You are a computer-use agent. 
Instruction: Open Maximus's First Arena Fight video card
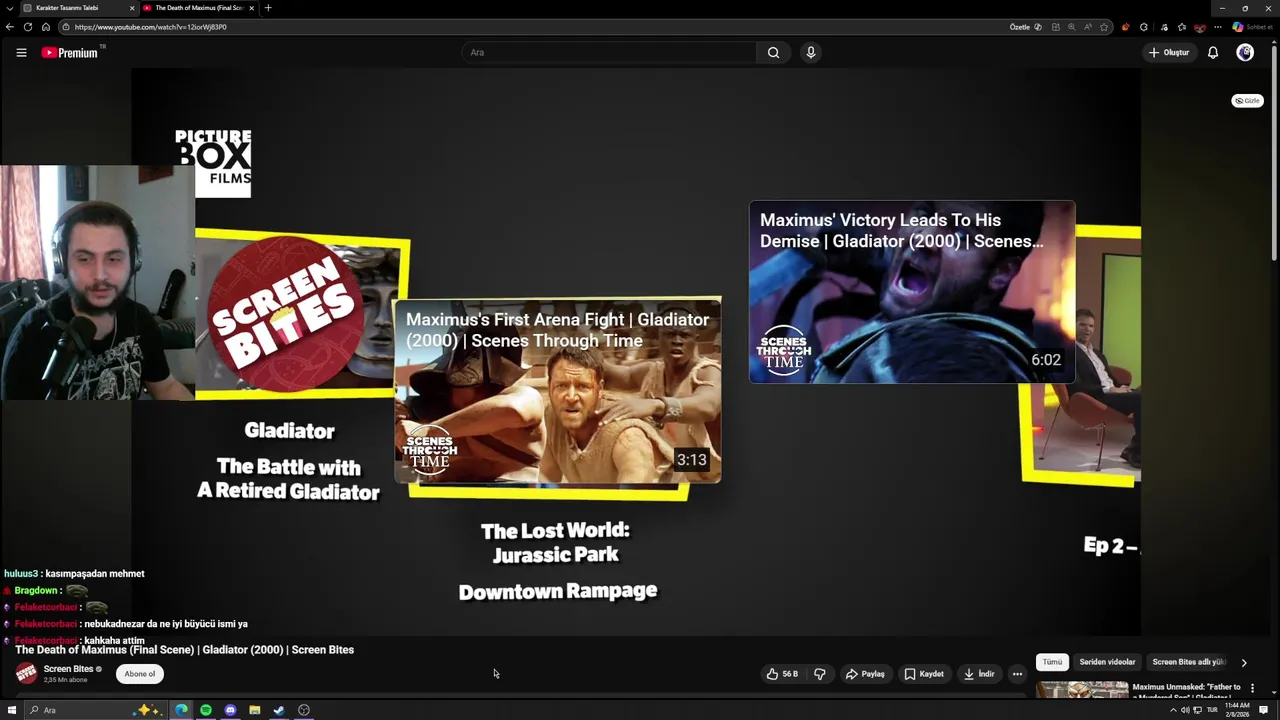[558, 391]
